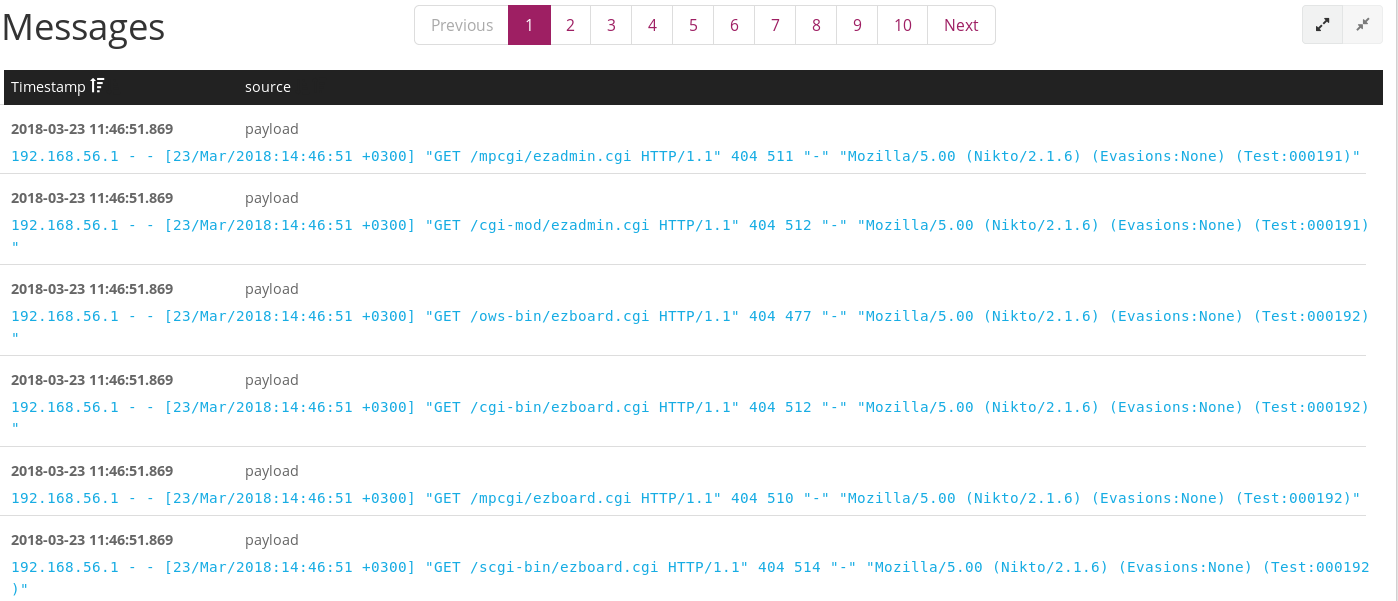
Task: Click the Previous page button
Action: pyautogui.click(x=462, y=25)
